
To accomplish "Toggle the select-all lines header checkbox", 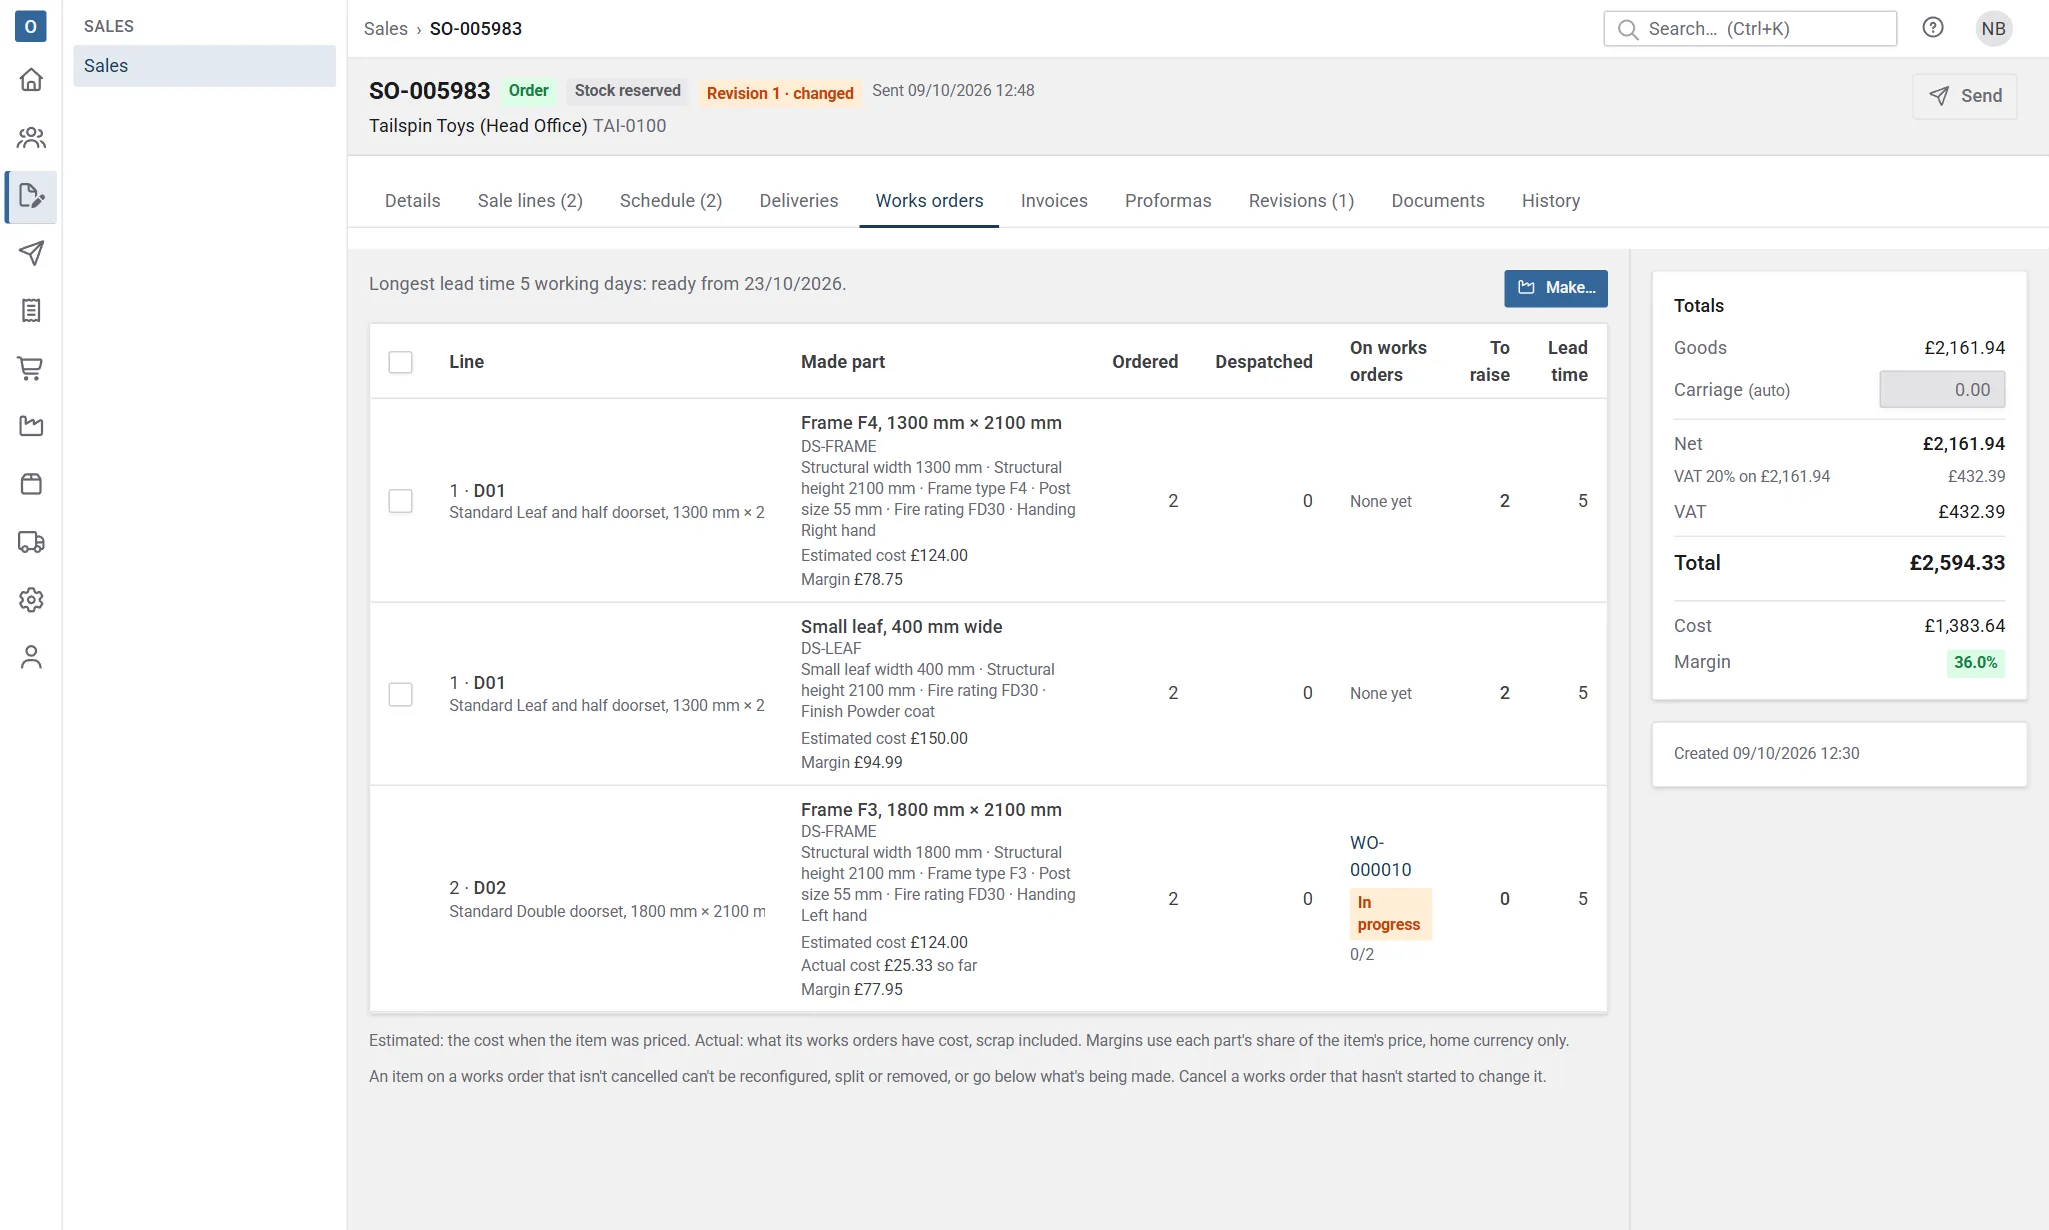I will click(400, 362).
